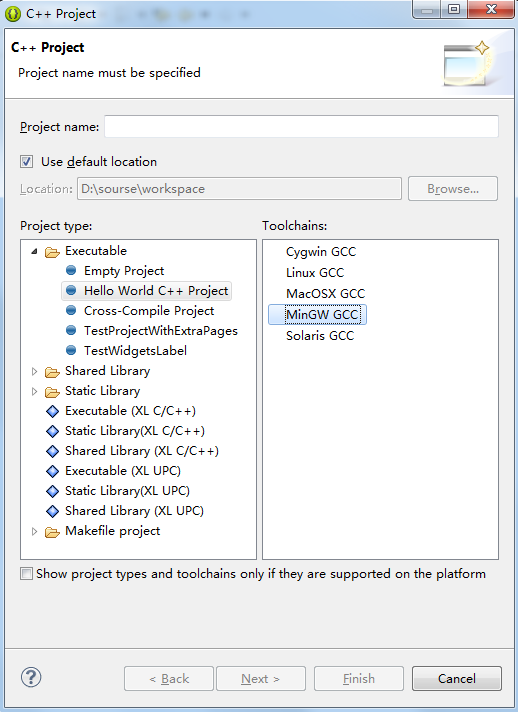The image size is (518, 712).
Task: Click the Executable folder icon
Action: 53,252
